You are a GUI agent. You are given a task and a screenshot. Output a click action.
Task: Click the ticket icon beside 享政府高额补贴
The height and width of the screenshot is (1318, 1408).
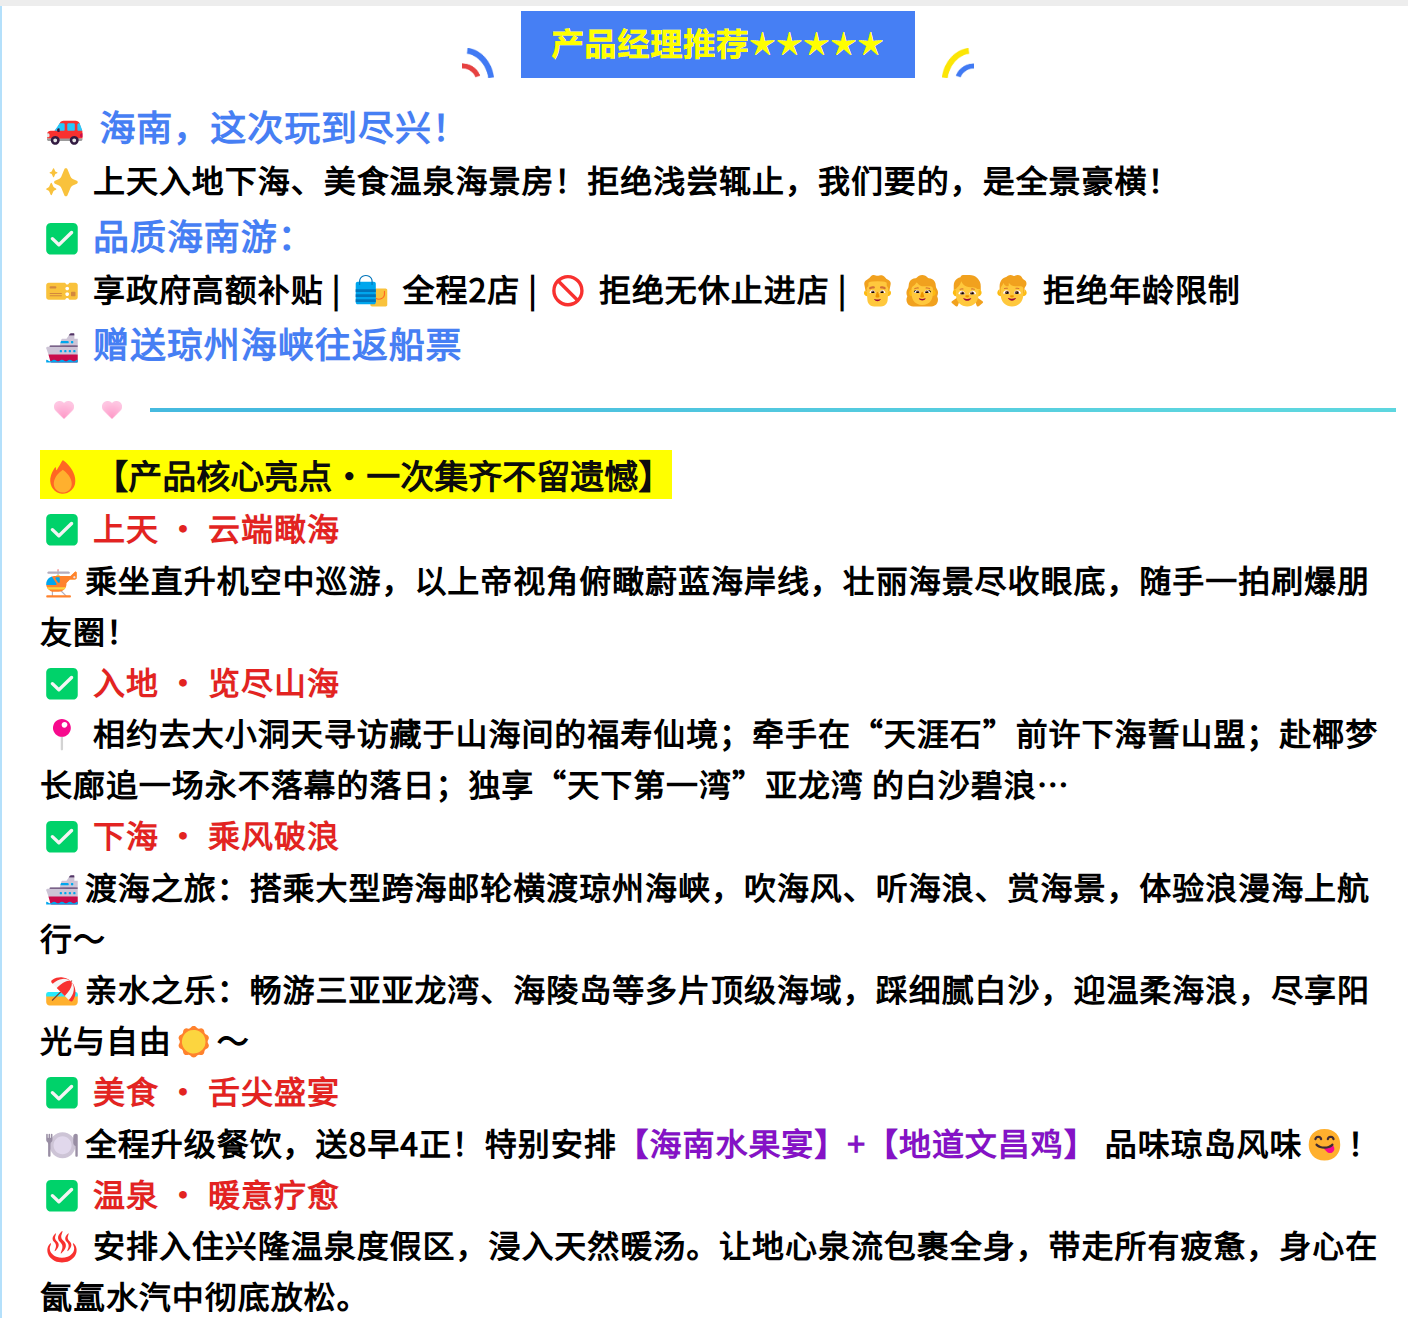tap(62, 292)
